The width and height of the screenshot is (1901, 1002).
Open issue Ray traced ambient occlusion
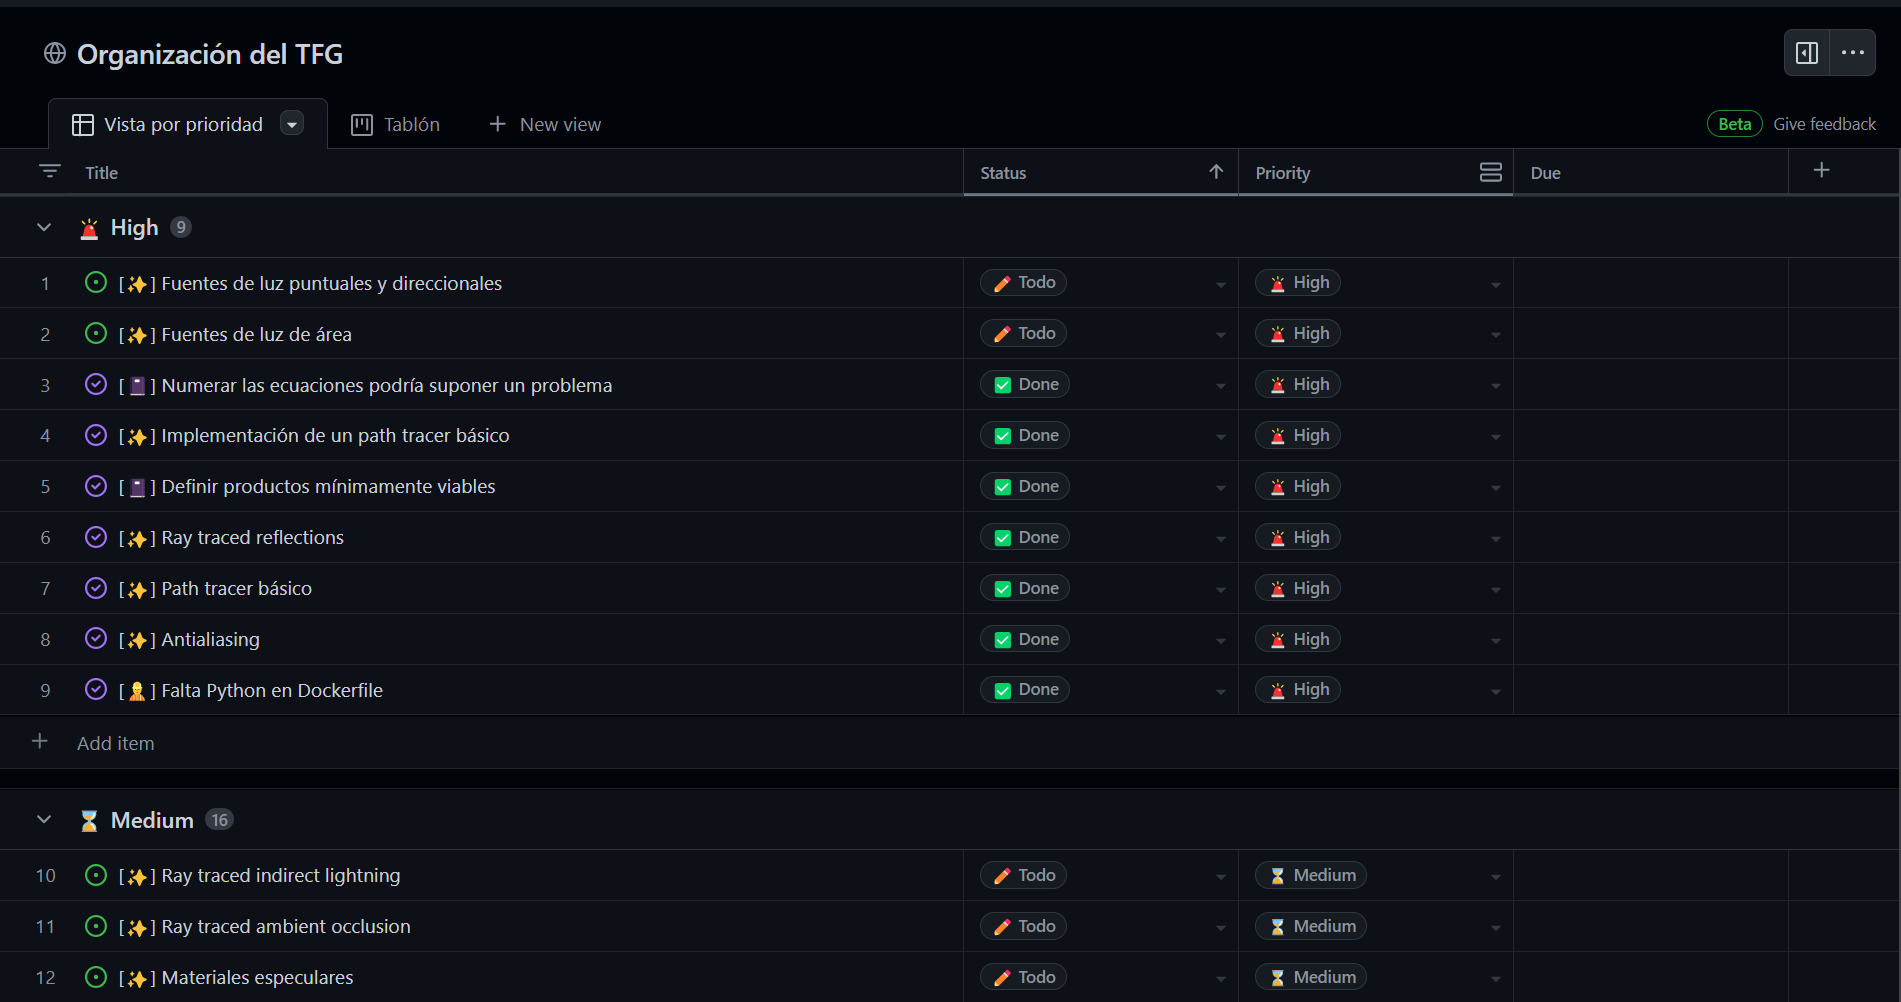coord(286,926)
